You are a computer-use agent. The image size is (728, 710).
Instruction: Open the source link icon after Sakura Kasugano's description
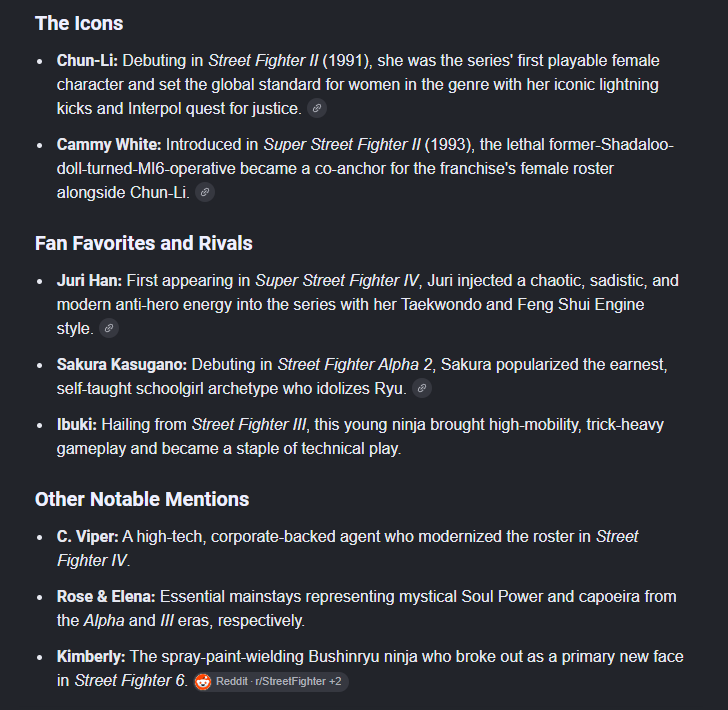422,388
